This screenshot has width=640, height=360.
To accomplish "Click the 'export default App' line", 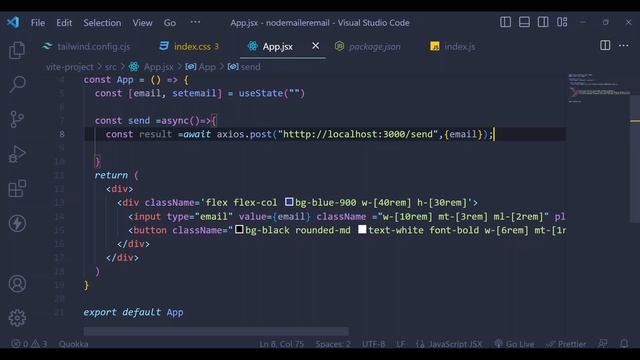I will pyautogui.click(x=133, y=312).
